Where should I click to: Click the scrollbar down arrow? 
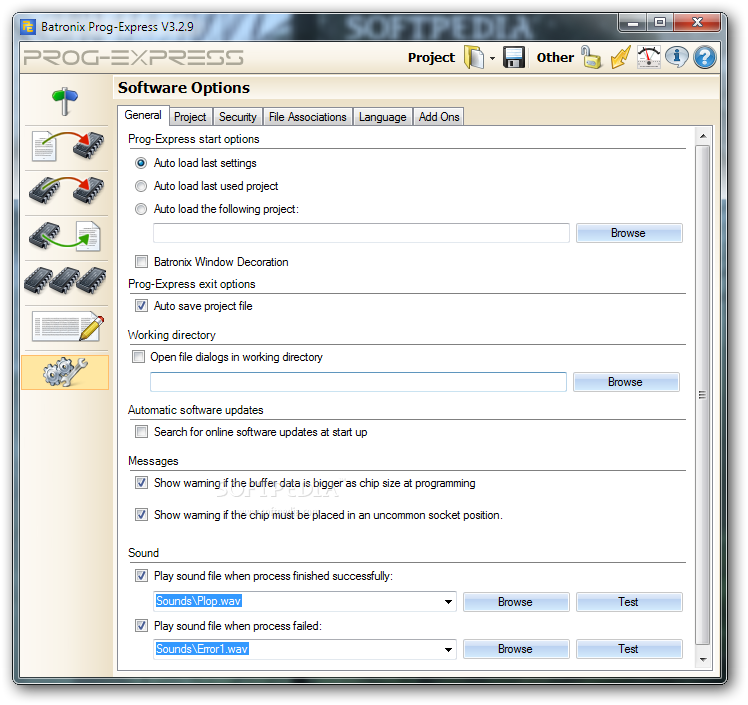[x=703, y=660]
